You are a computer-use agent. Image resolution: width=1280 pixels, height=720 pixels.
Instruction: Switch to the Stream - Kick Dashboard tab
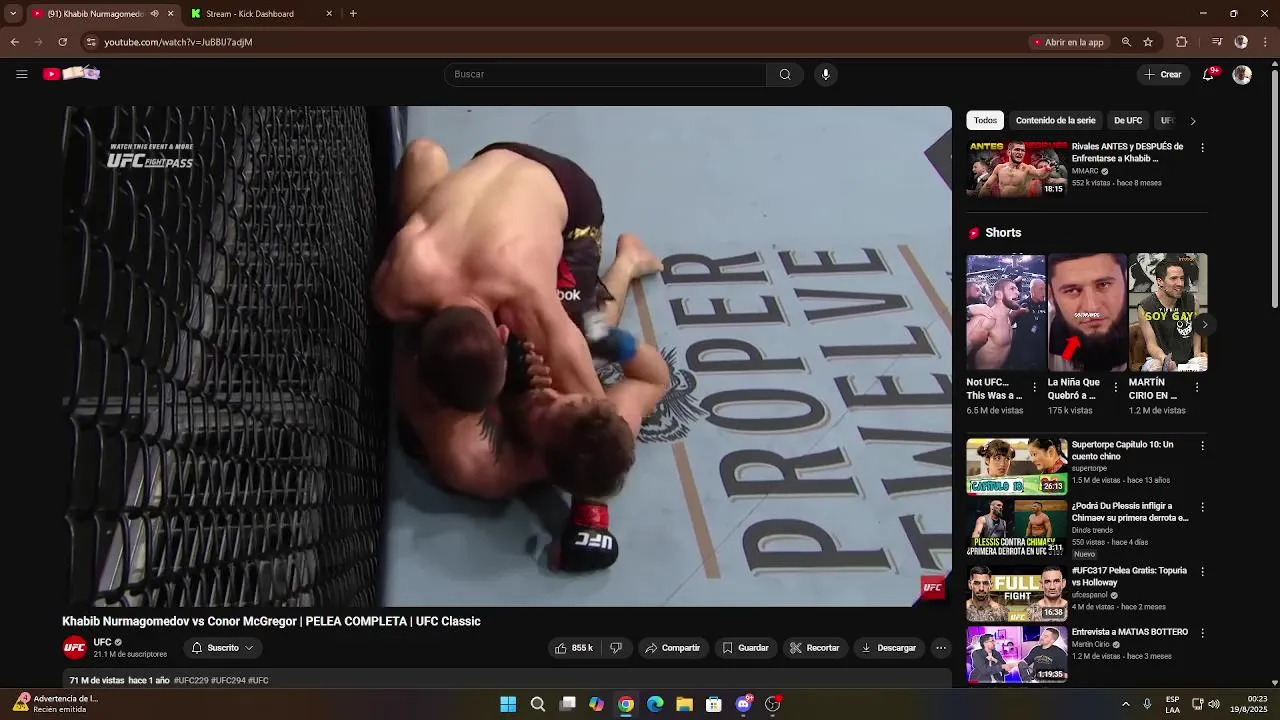click(x=250, y=14)
